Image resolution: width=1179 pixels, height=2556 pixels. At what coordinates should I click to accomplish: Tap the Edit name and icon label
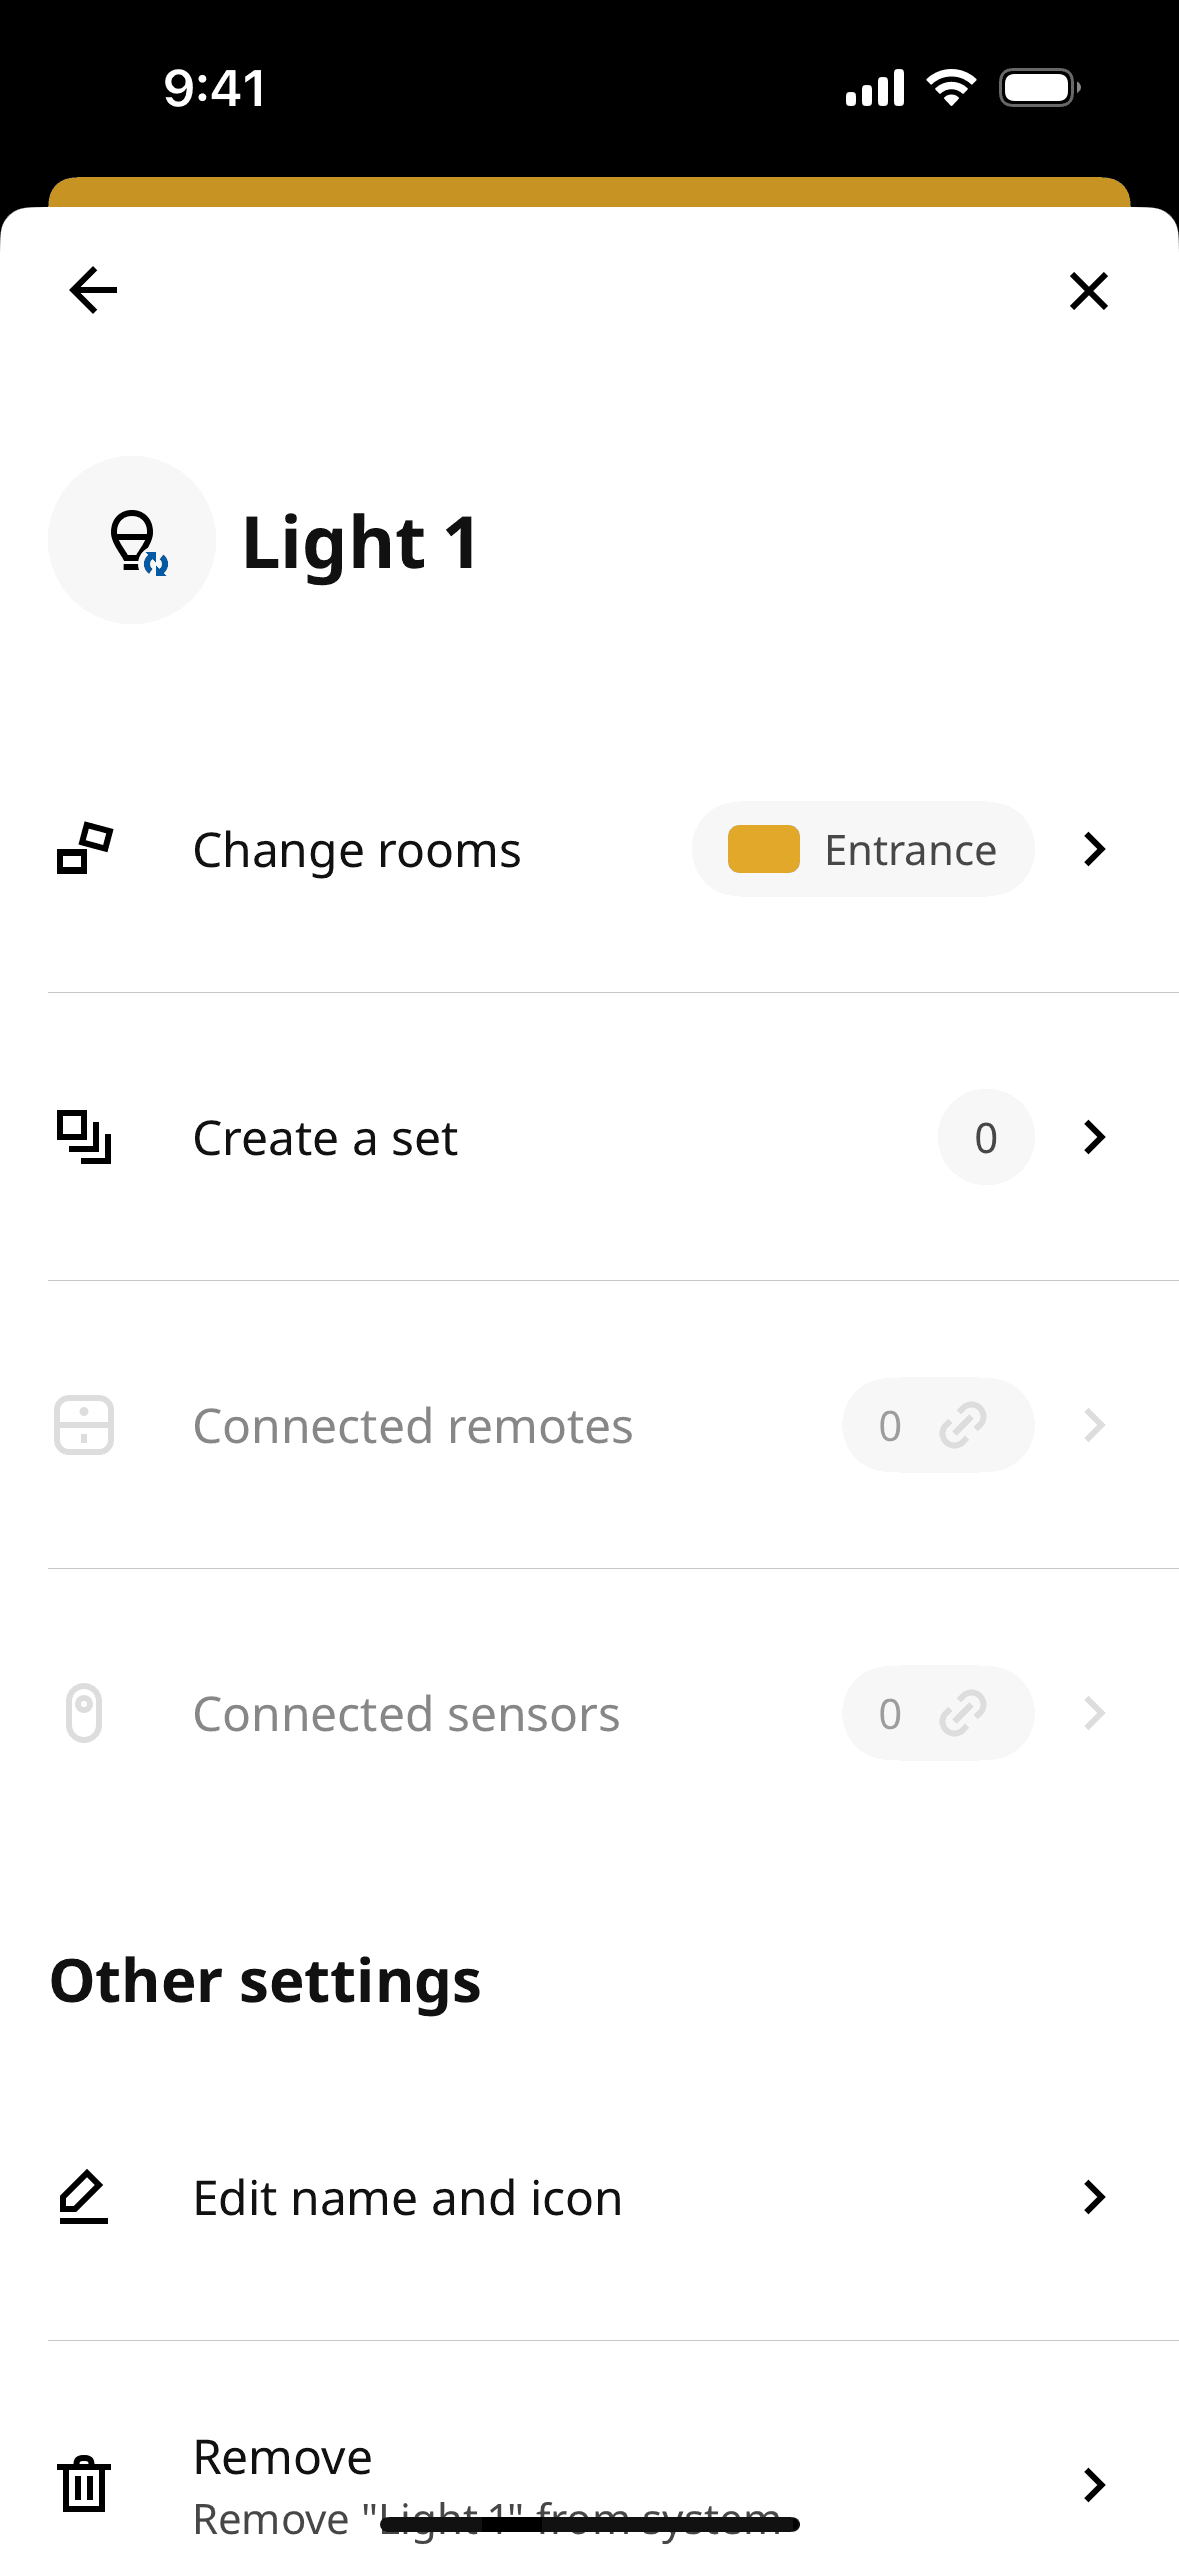point(407,2198)
